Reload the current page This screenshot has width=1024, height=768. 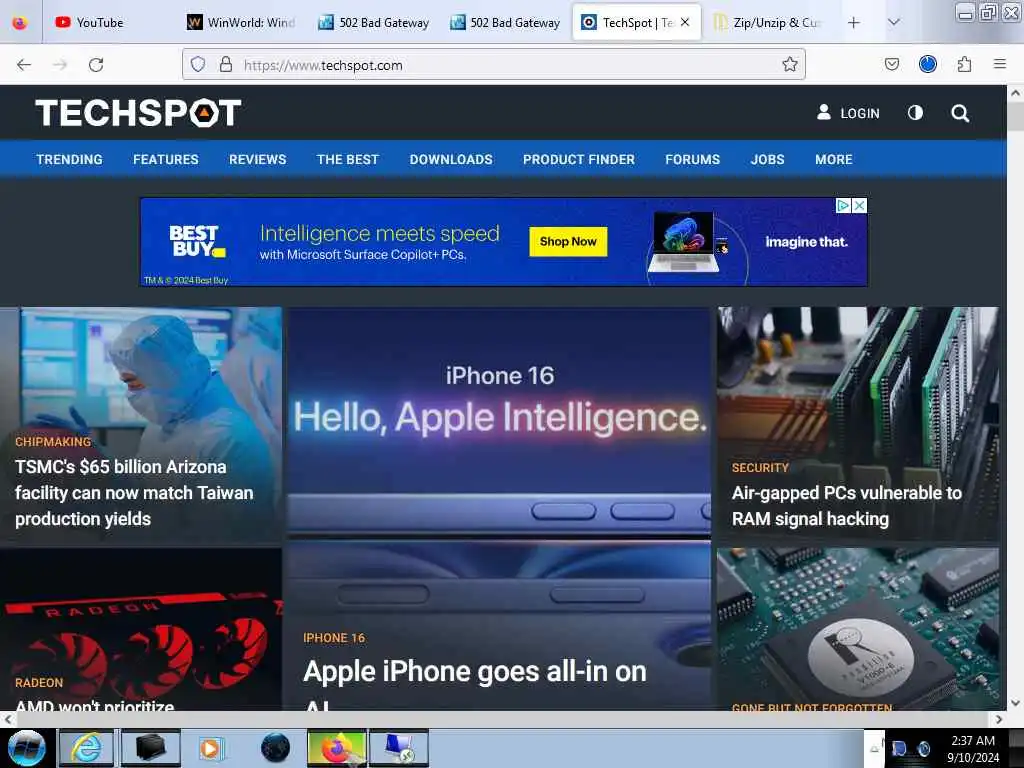click(x=96, y=65)
